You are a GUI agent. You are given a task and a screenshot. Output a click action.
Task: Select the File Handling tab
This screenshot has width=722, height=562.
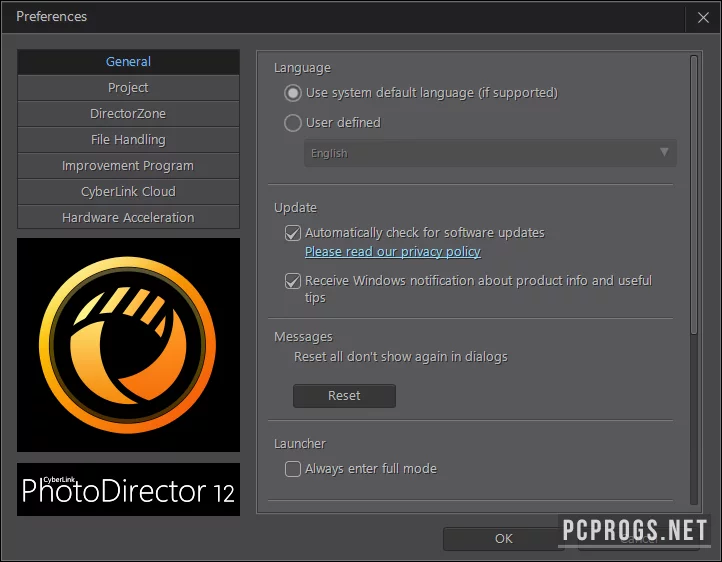tap(128, 140)
